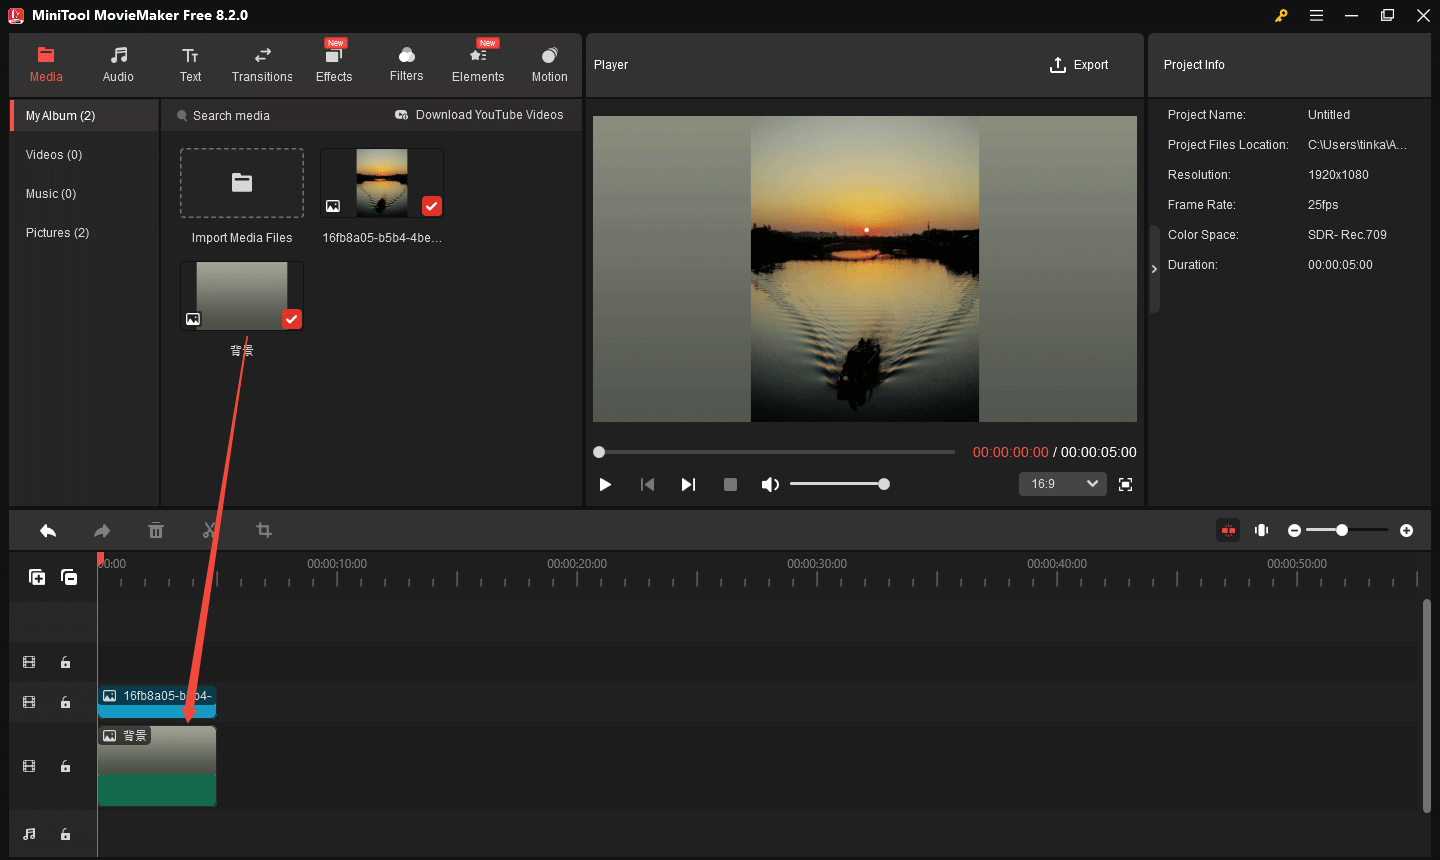Select the sunset picture thumbnail in the media library

click(382, 183)
